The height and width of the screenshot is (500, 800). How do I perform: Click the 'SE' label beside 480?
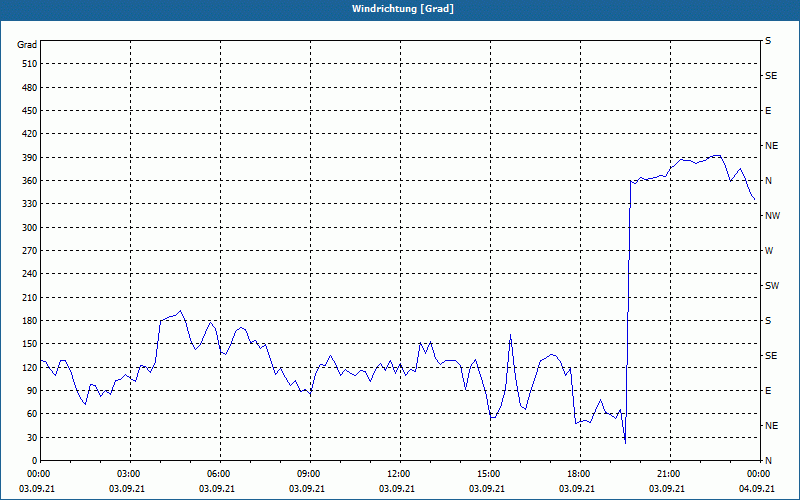tap(771, 76)
